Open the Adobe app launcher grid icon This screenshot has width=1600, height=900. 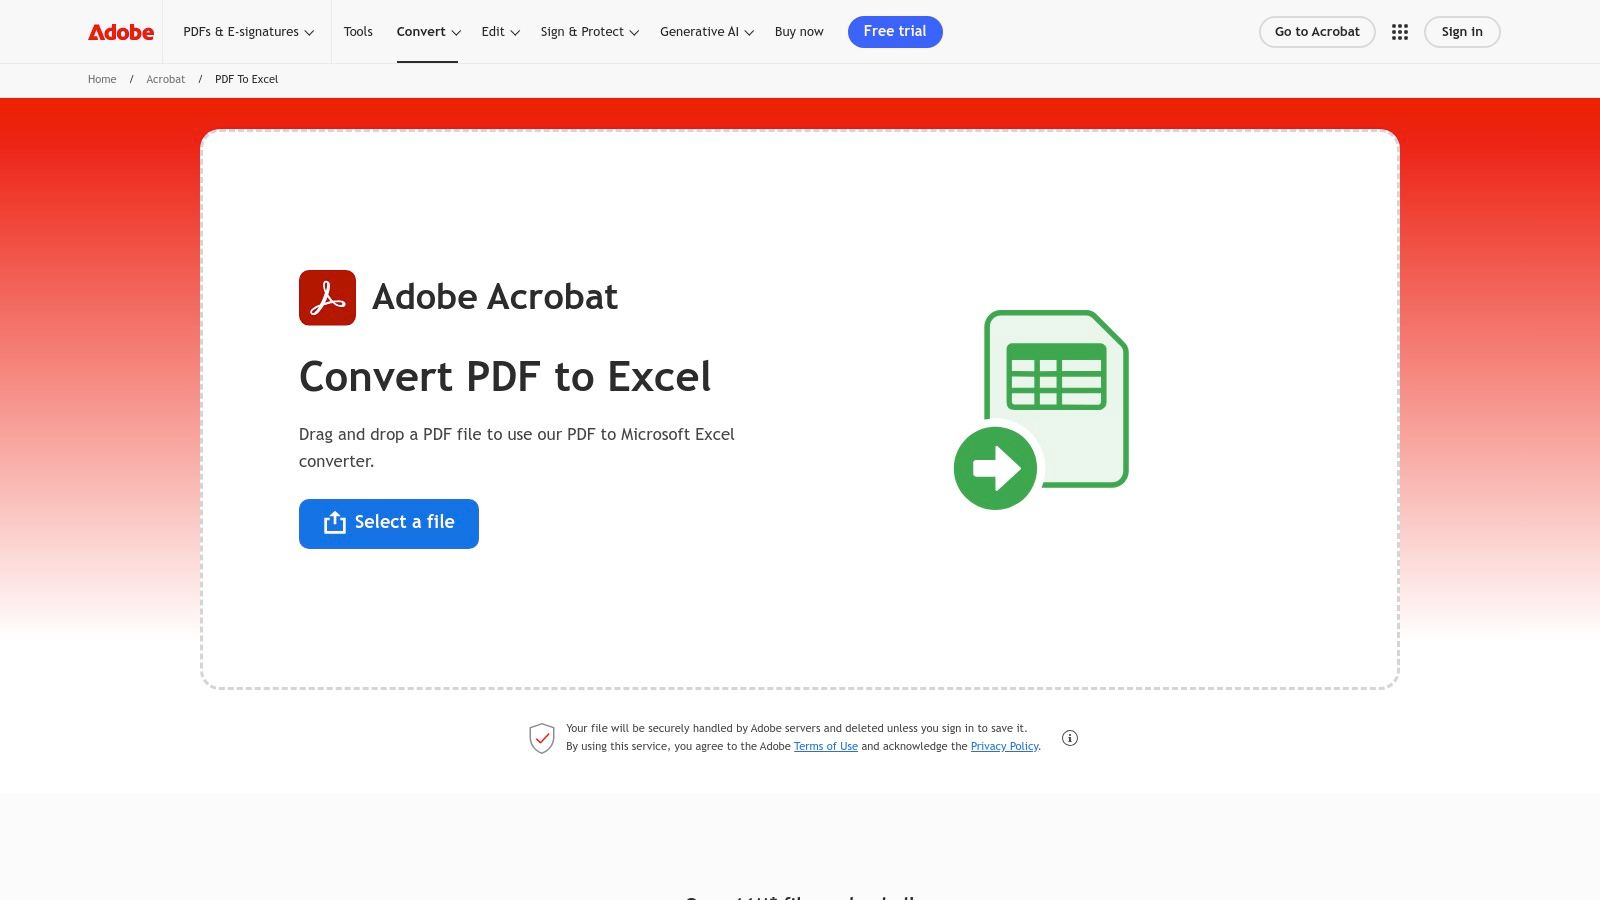1400,31
